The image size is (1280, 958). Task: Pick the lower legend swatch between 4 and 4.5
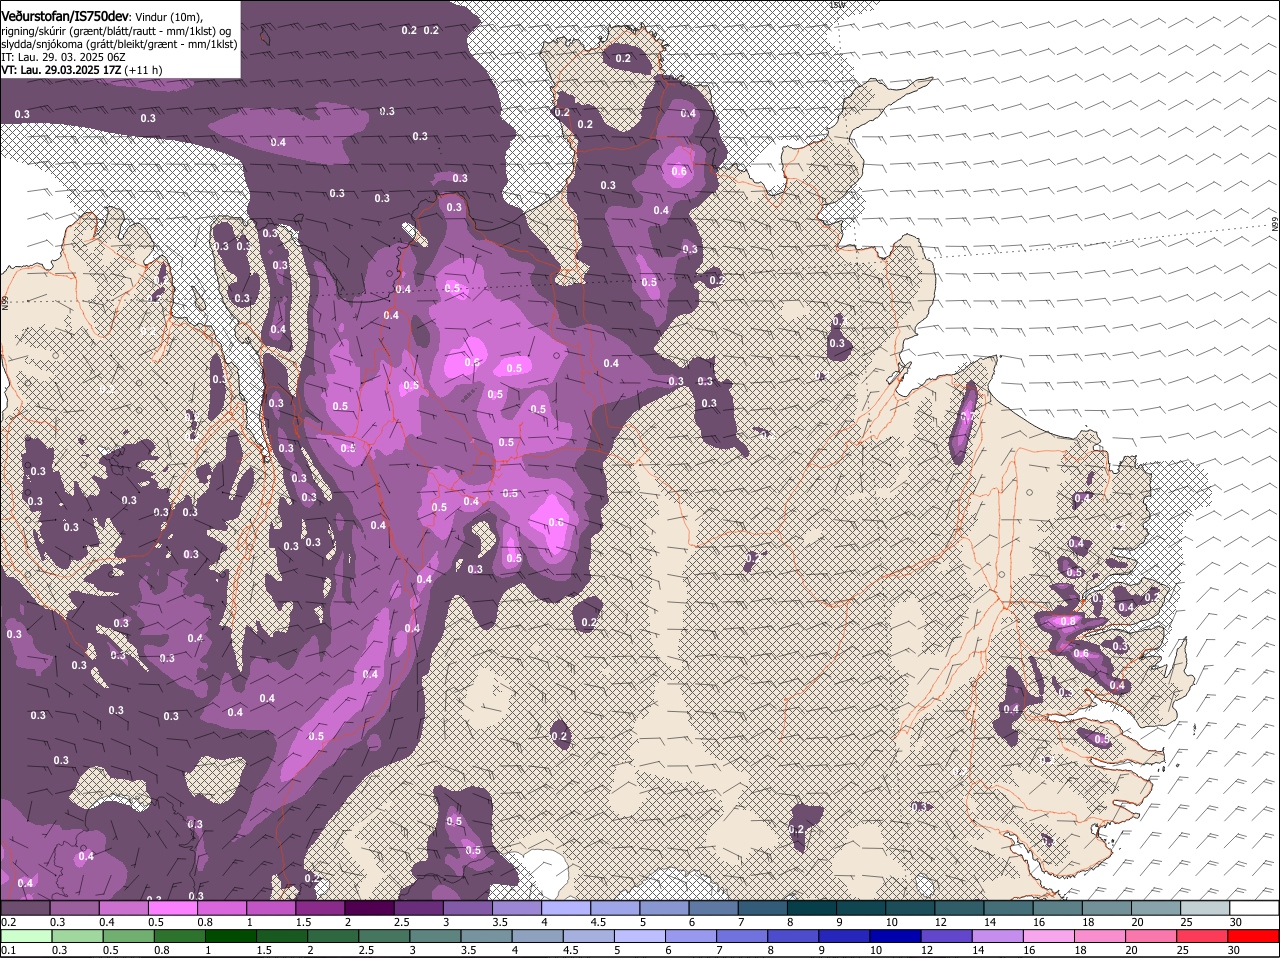point(537,936)
